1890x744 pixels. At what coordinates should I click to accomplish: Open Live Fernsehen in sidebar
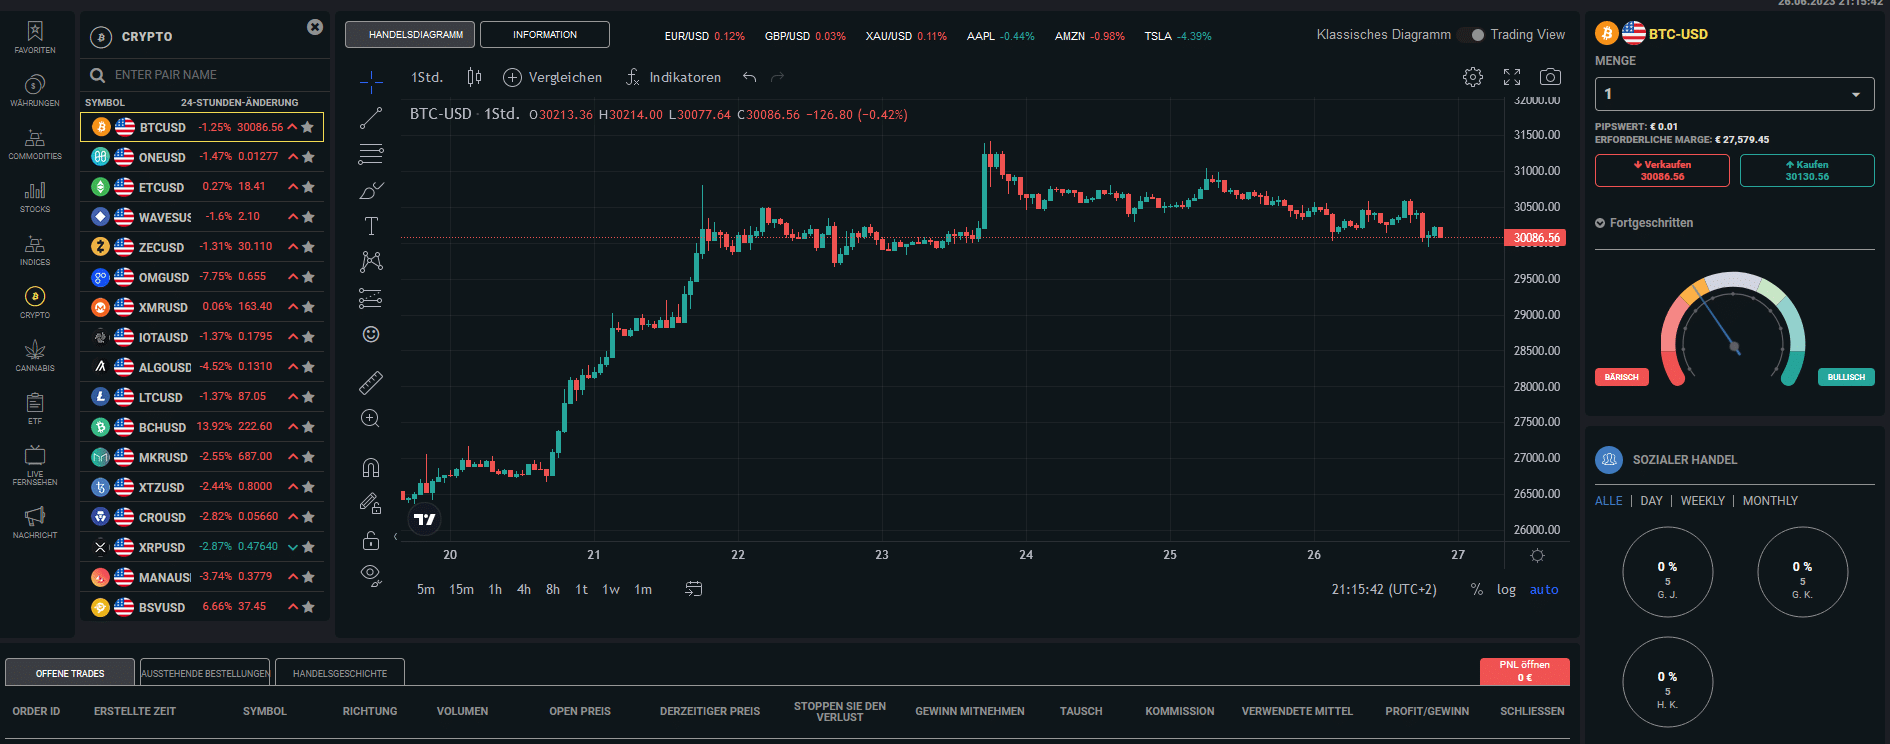click(35, 465)
